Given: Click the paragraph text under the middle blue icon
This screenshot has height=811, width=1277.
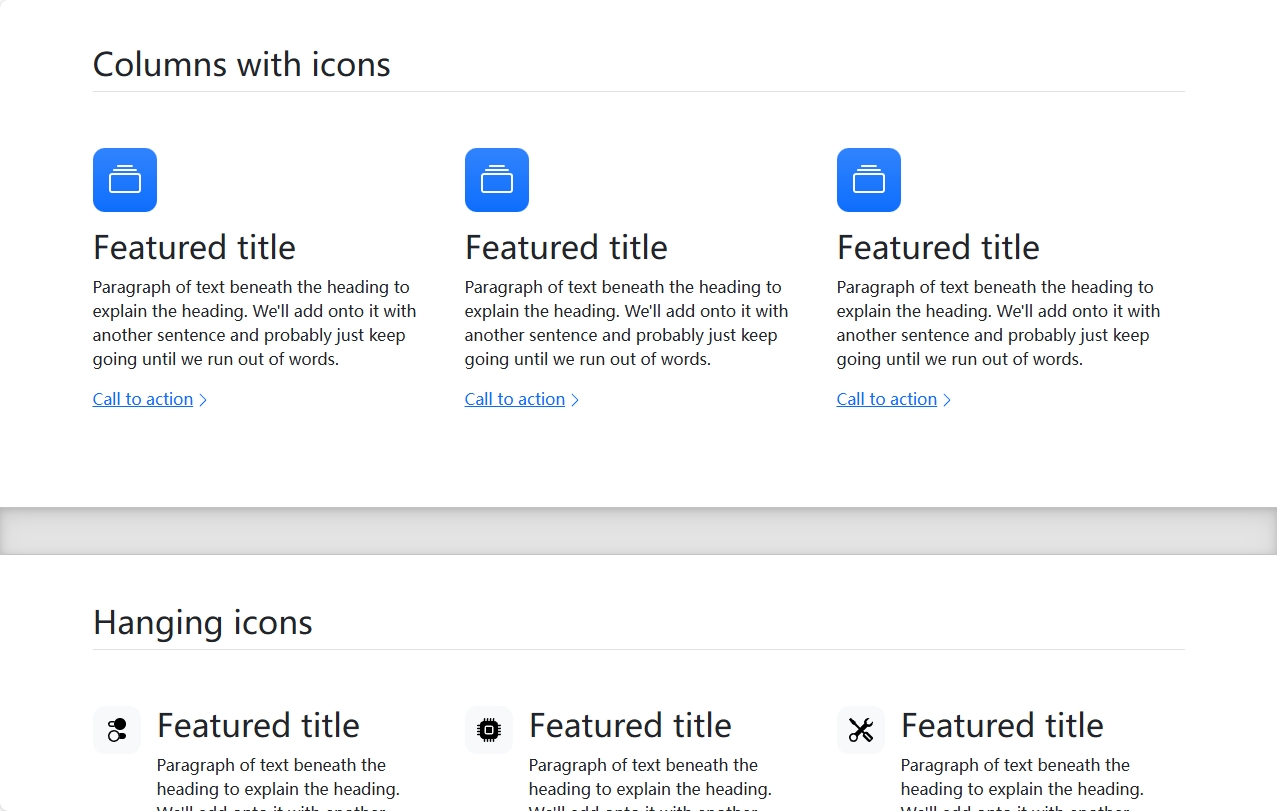Looking at the screenshot, I should click(x=627, y=323).
